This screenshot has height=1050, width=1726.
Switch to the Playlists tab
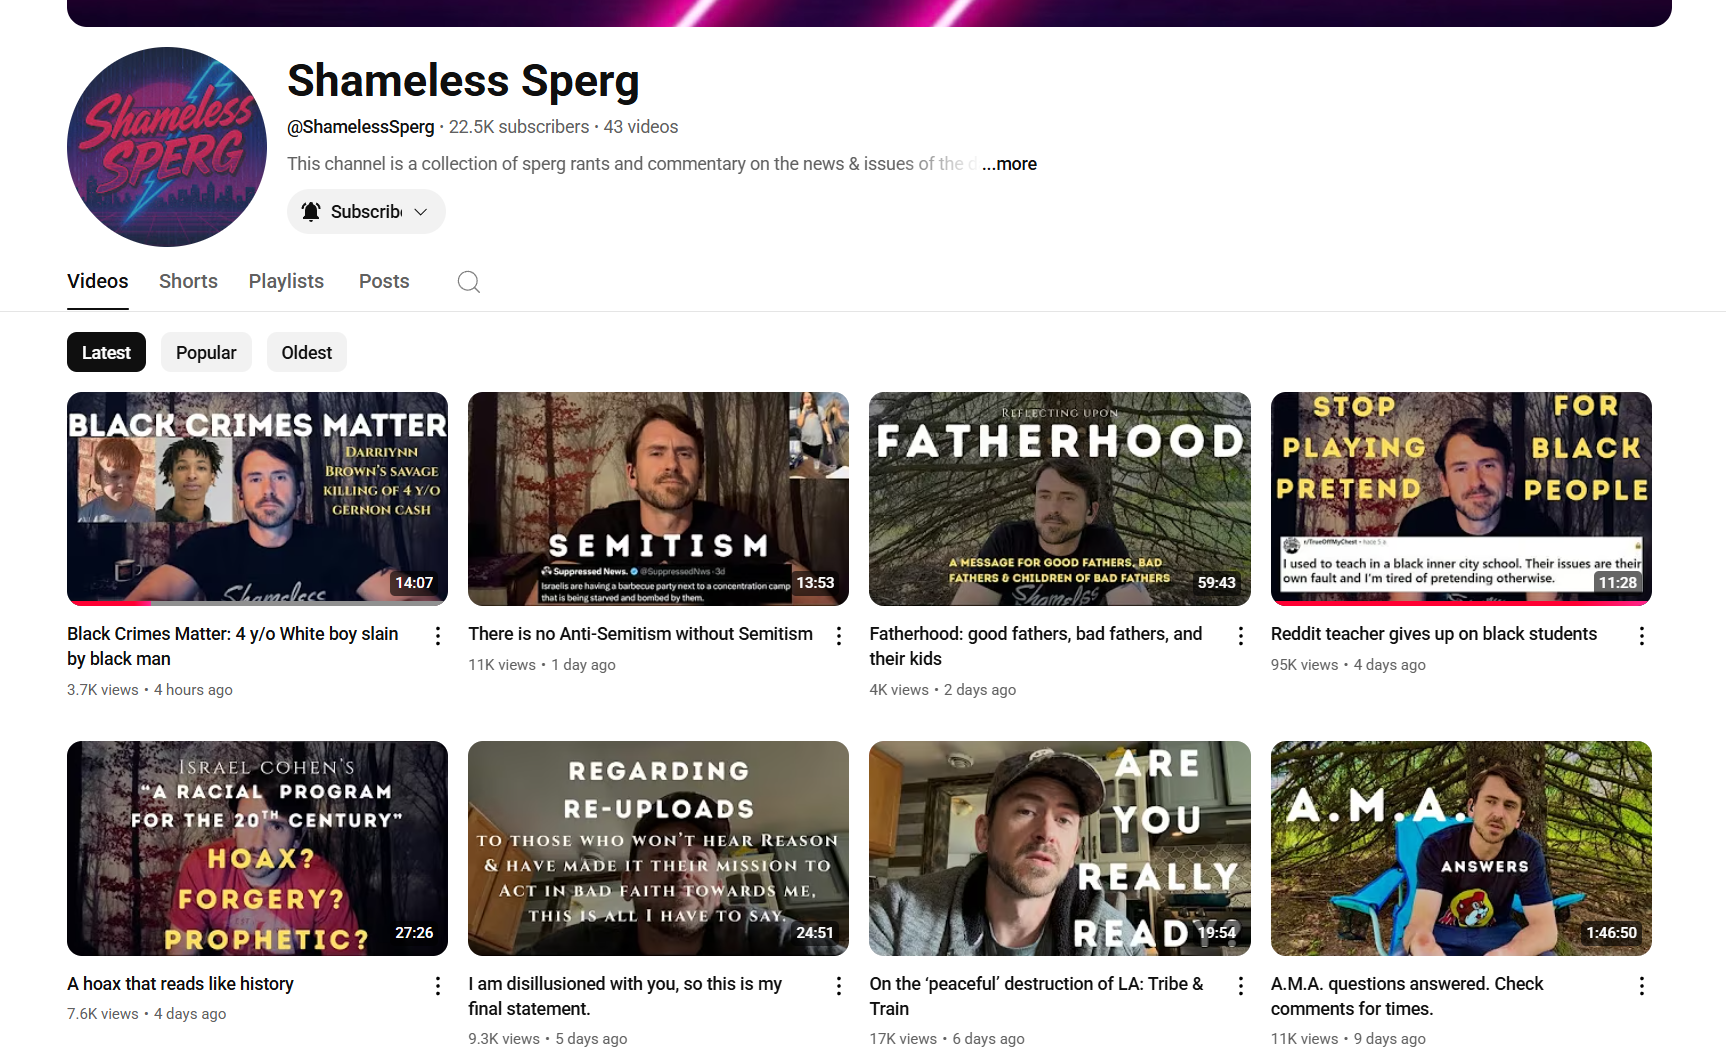(286, 281)
